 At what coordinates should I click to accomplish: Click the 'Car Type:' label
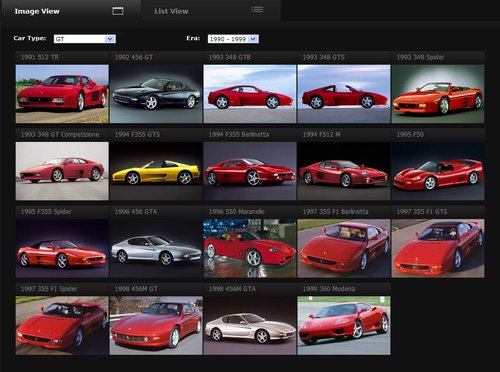tap(30, 38)
